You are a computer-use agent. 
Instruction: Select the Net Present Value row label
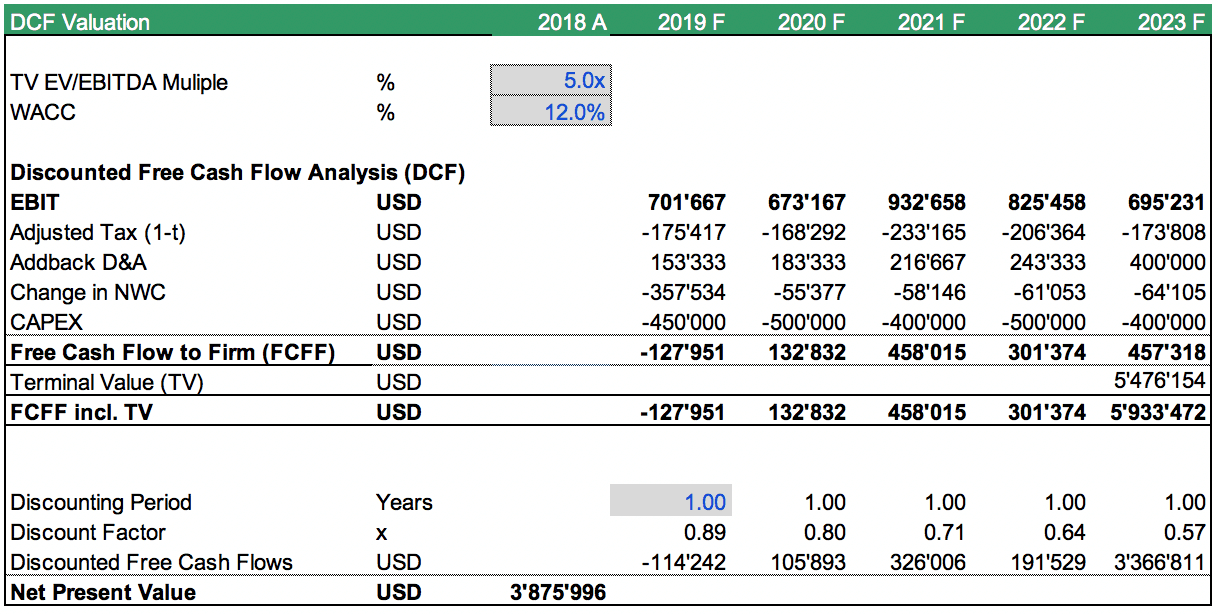tap(103, 592)
